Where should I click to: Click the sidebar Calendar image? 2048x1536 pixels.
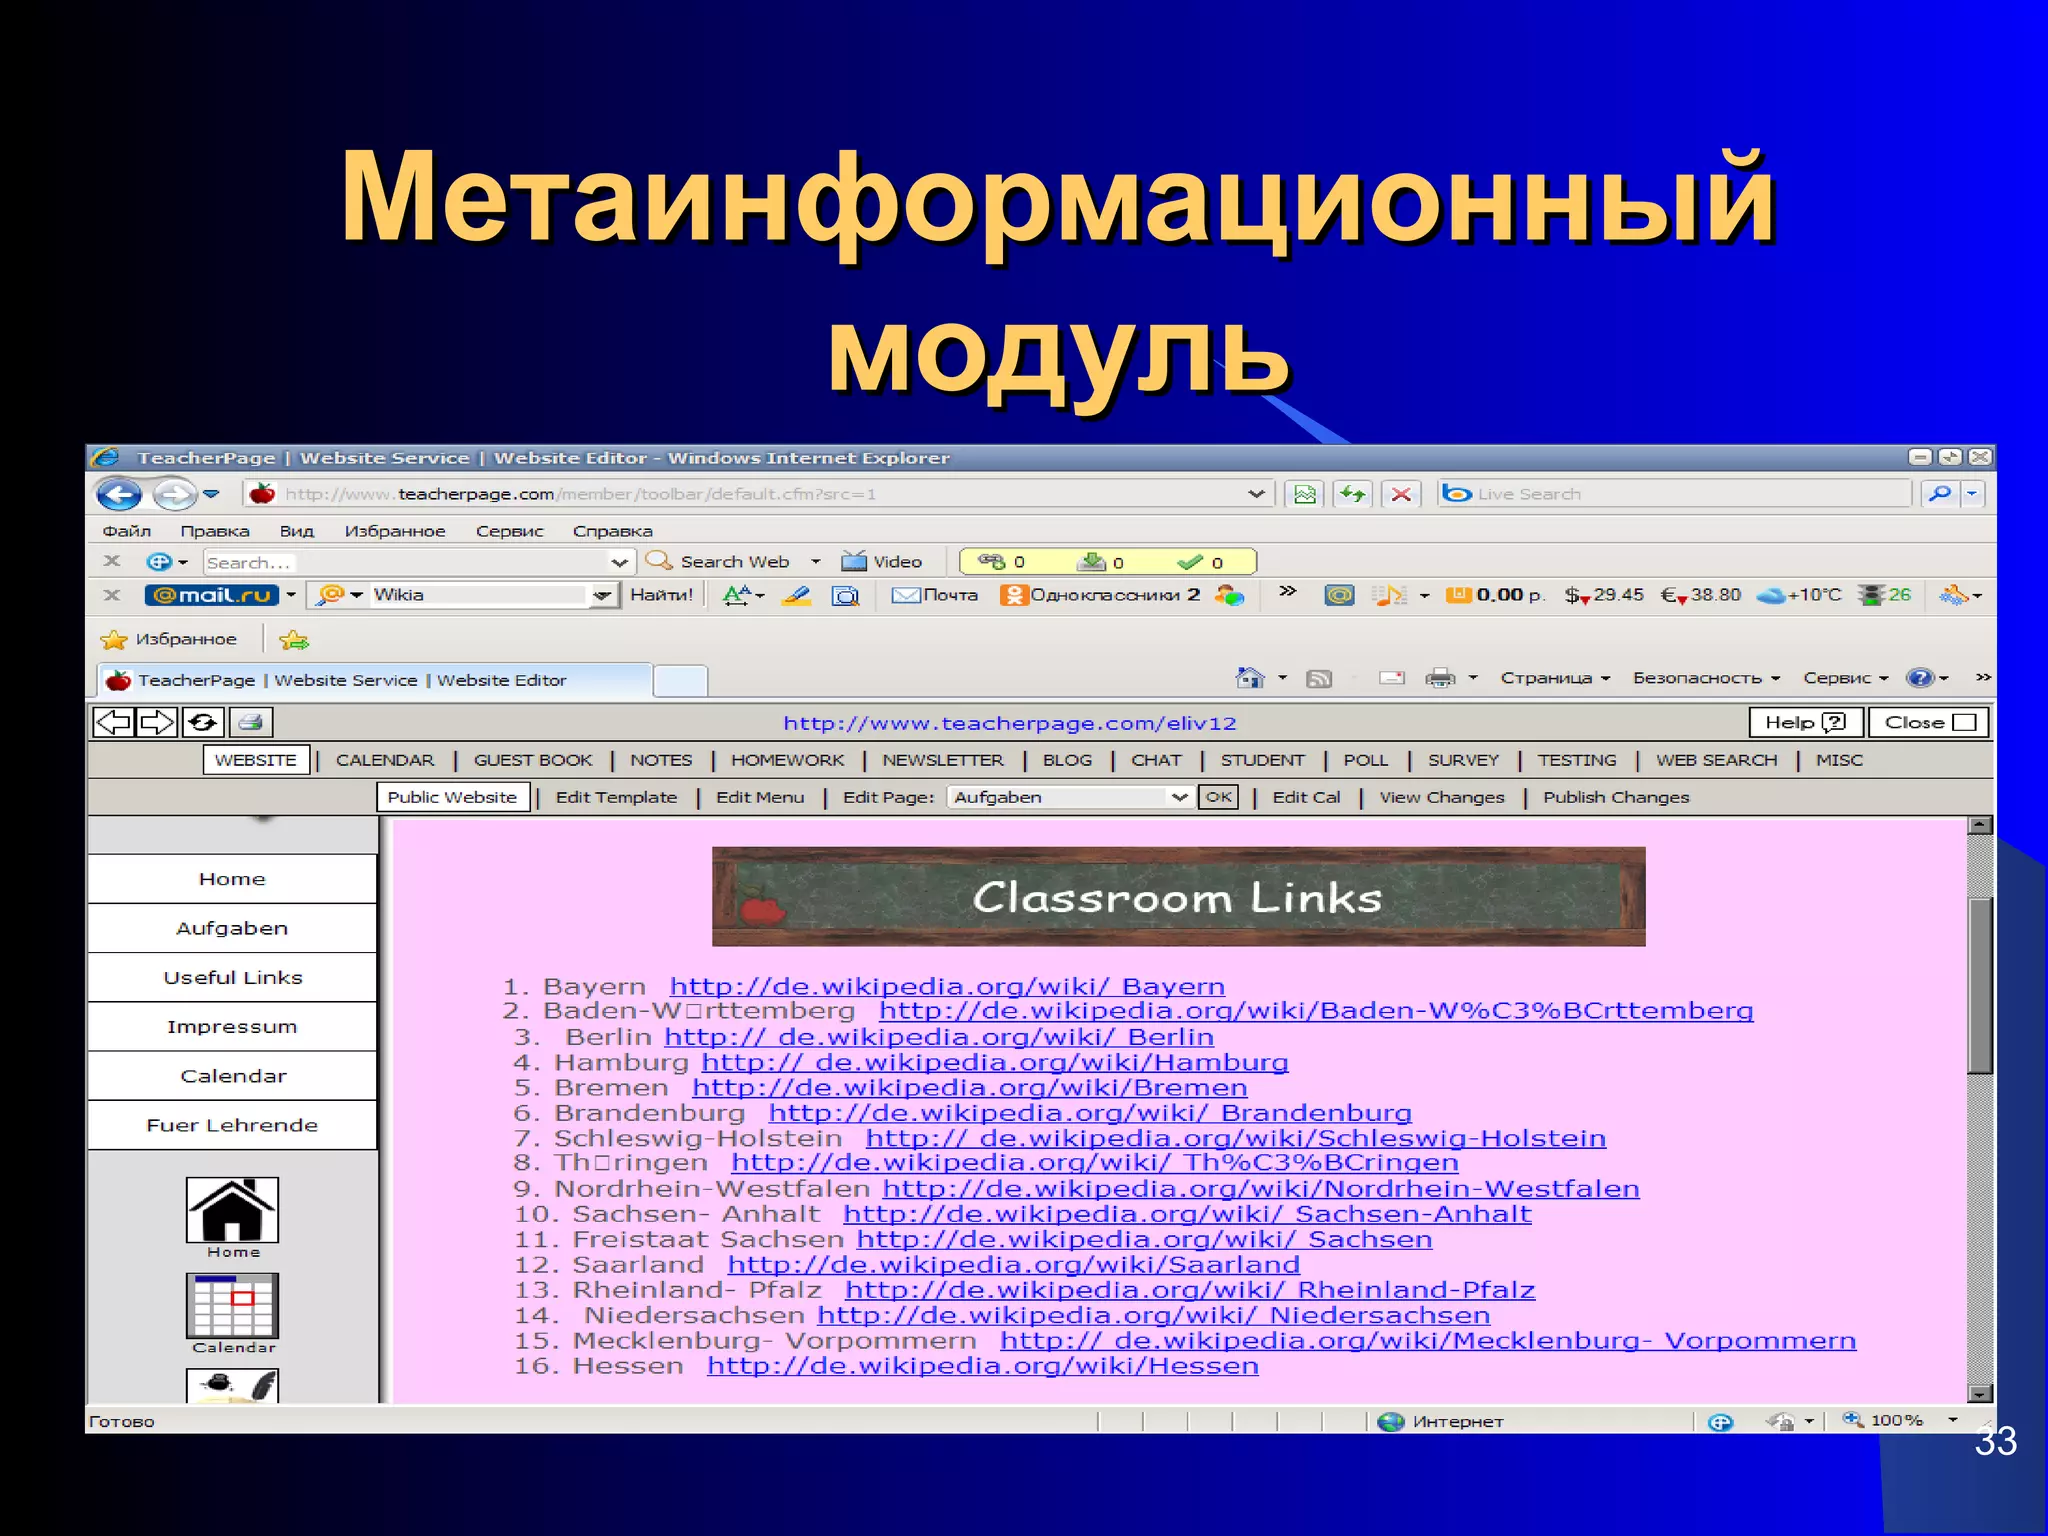[232, 1307]
